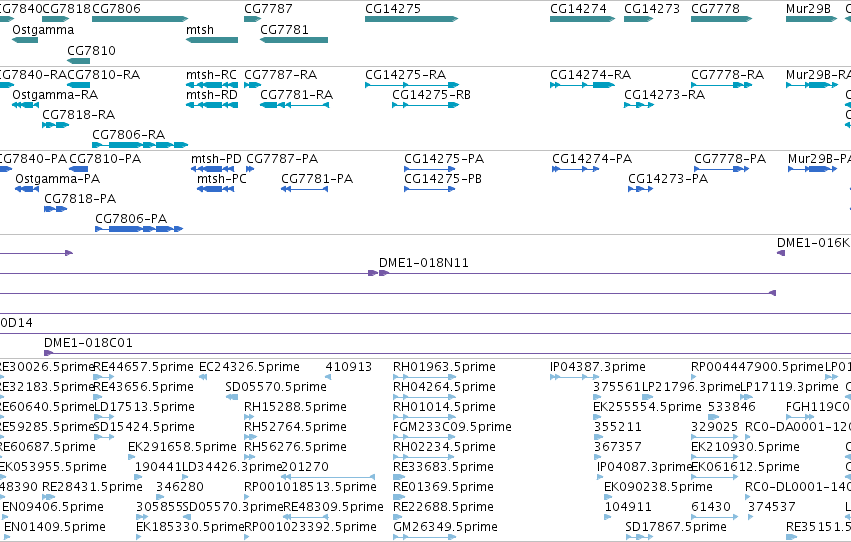Image resolution: width=851 pixels, height=542 pixels.
Task: Click the DME1-018N11 BAC label
Action: pyautogui.click(x=424, y=263)
